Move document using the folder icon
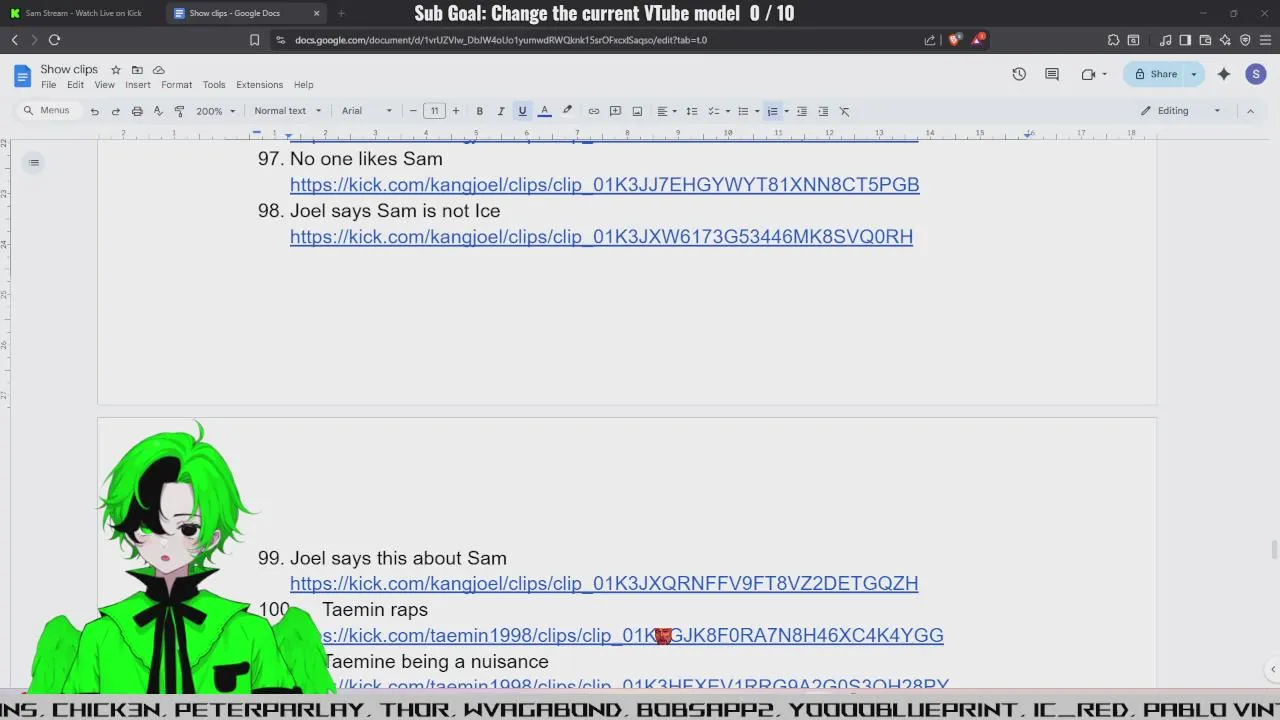Image resolution: width=1280 pixels, height=720 pixels. pyautogui.click(x=137, y=70)
